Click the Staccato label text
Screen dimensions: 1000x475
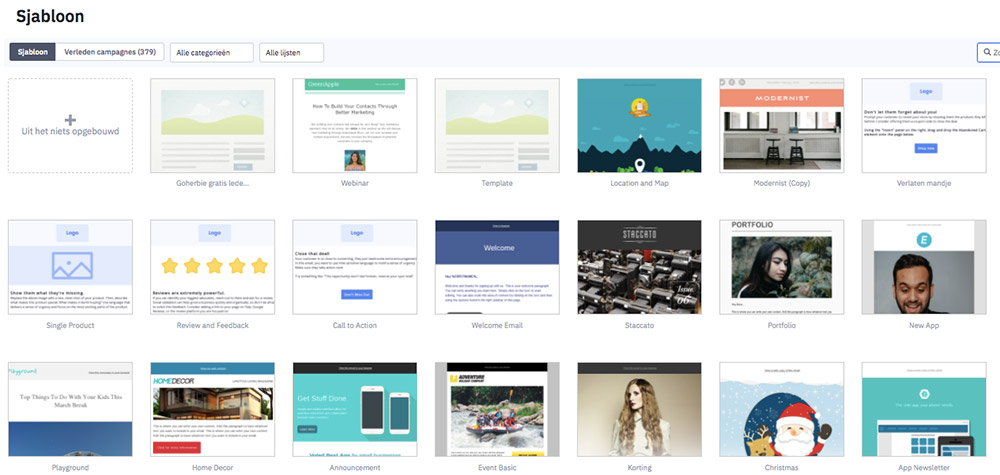tap(640, 325)
